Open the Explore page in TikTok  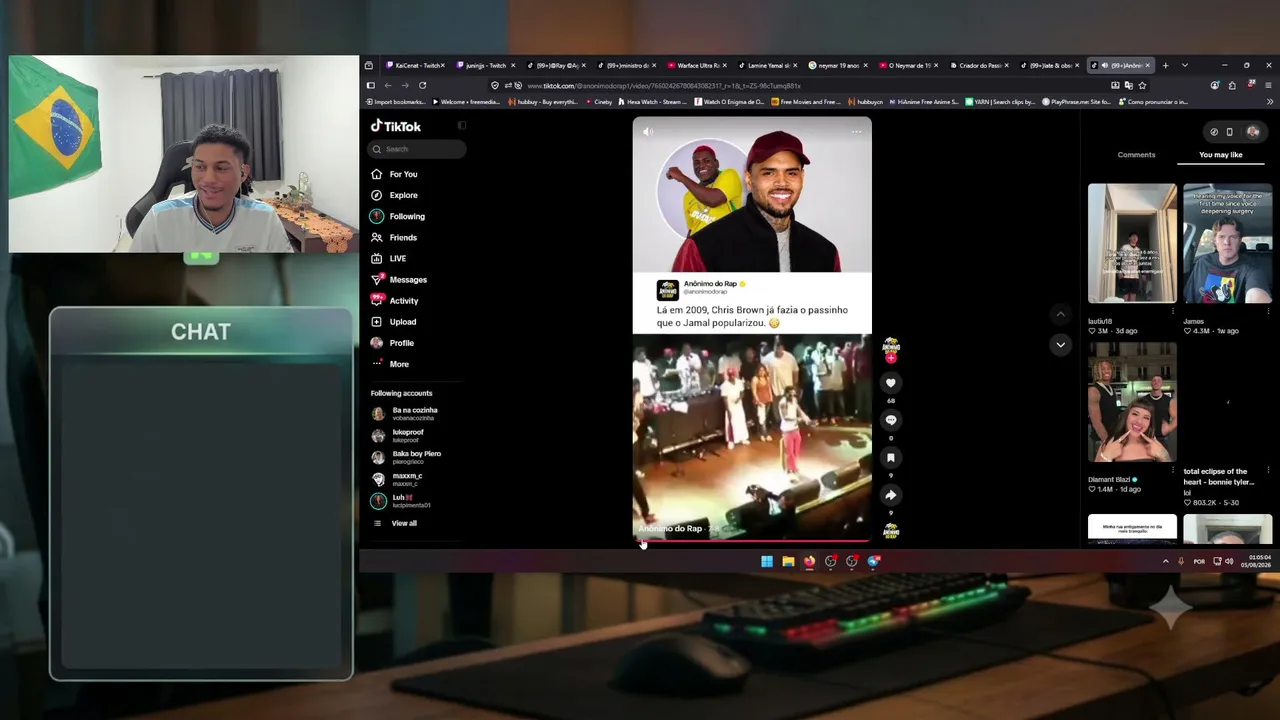point(394,195)
